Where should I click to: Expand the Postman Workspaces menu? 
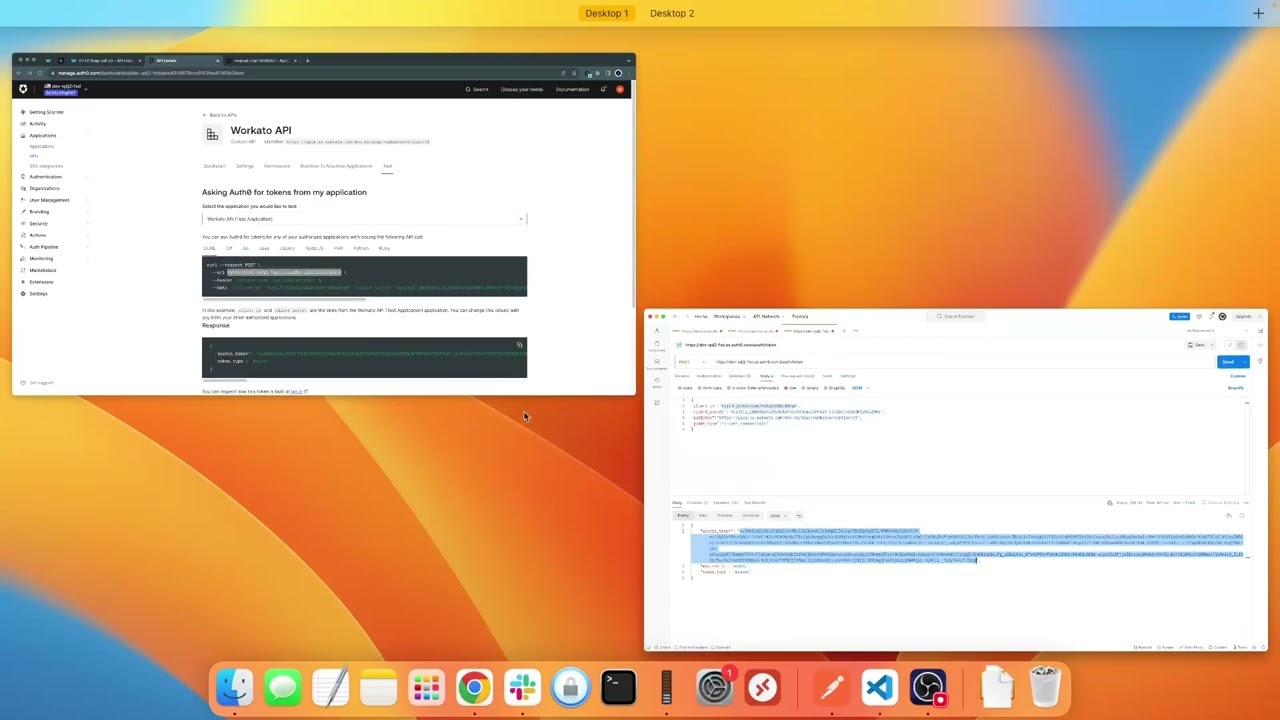point(729,316)
